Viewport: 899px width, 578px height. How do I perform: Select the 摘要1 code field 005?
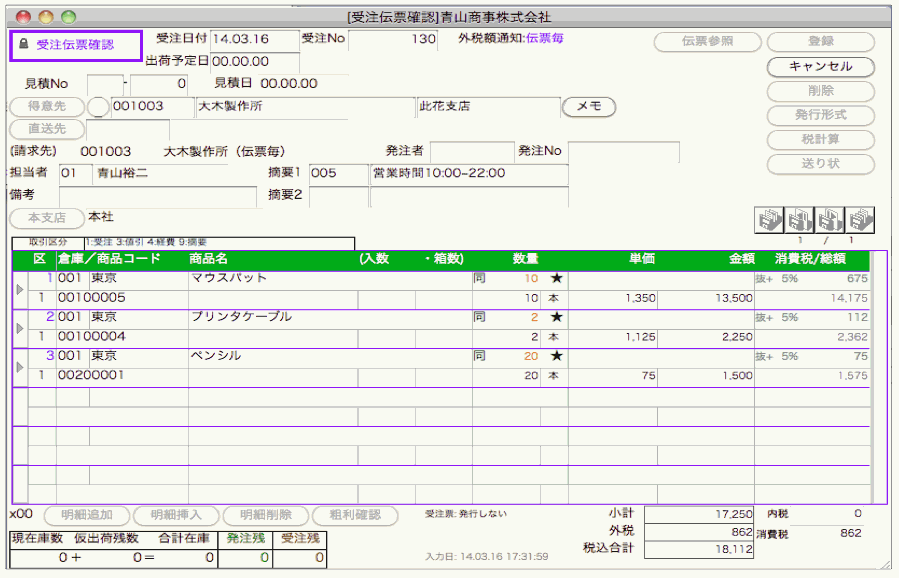coord(339,173)
